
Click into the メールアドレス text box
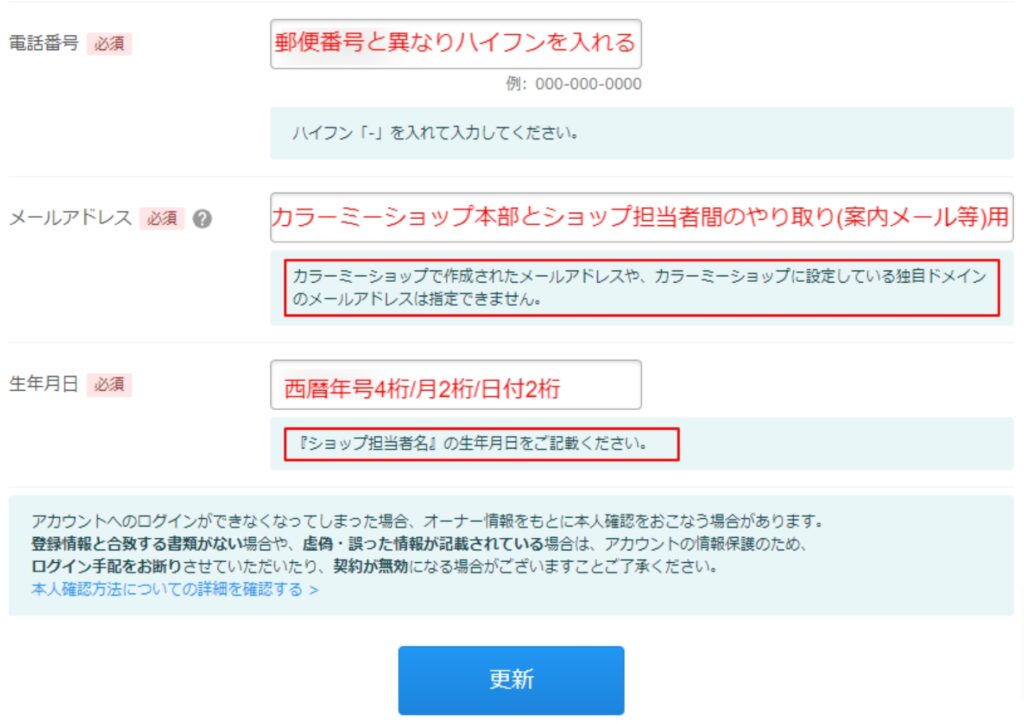(x=641, y=218)
